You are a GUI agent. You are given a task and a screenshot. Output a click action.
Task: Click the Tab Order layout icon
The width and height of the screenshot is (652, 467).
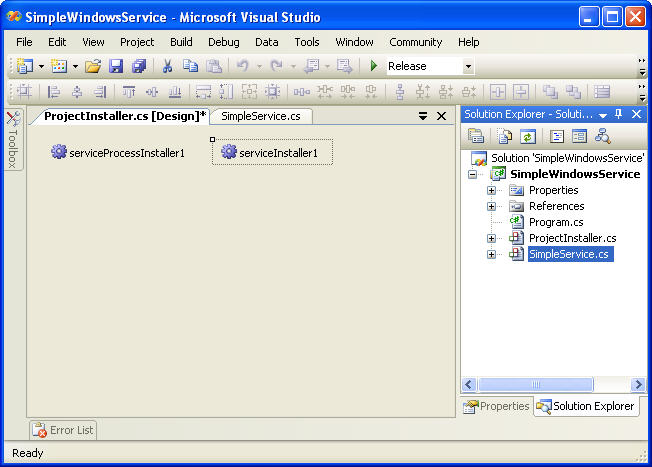coord(602,91)
